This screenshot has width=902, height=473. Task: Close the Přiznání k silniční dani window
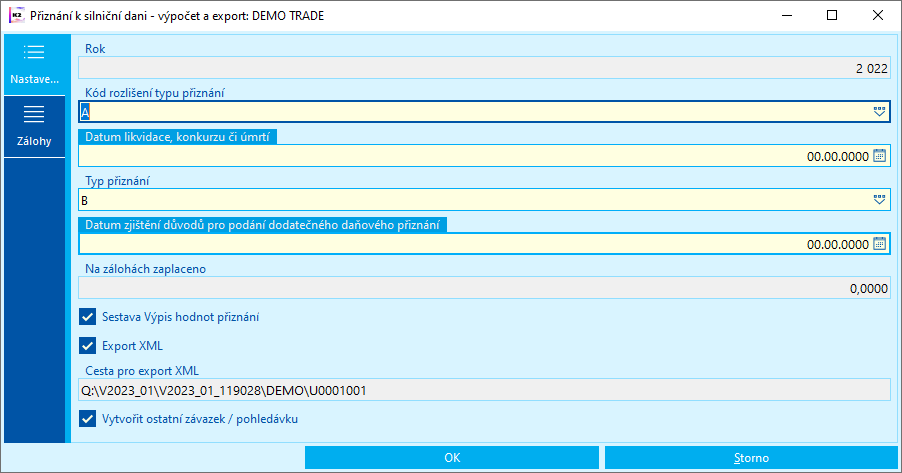[x=877, y=16]
